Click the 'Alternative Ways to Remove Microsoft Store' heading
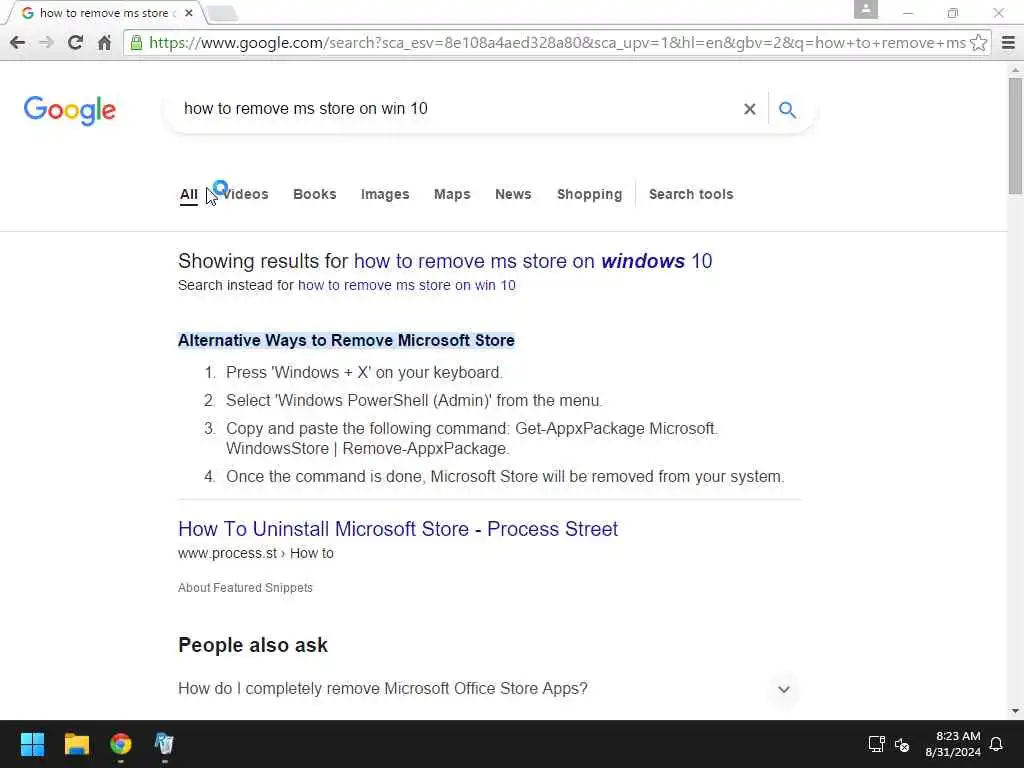This screenshot has height=768, width=1024. [x=346, y=341]
